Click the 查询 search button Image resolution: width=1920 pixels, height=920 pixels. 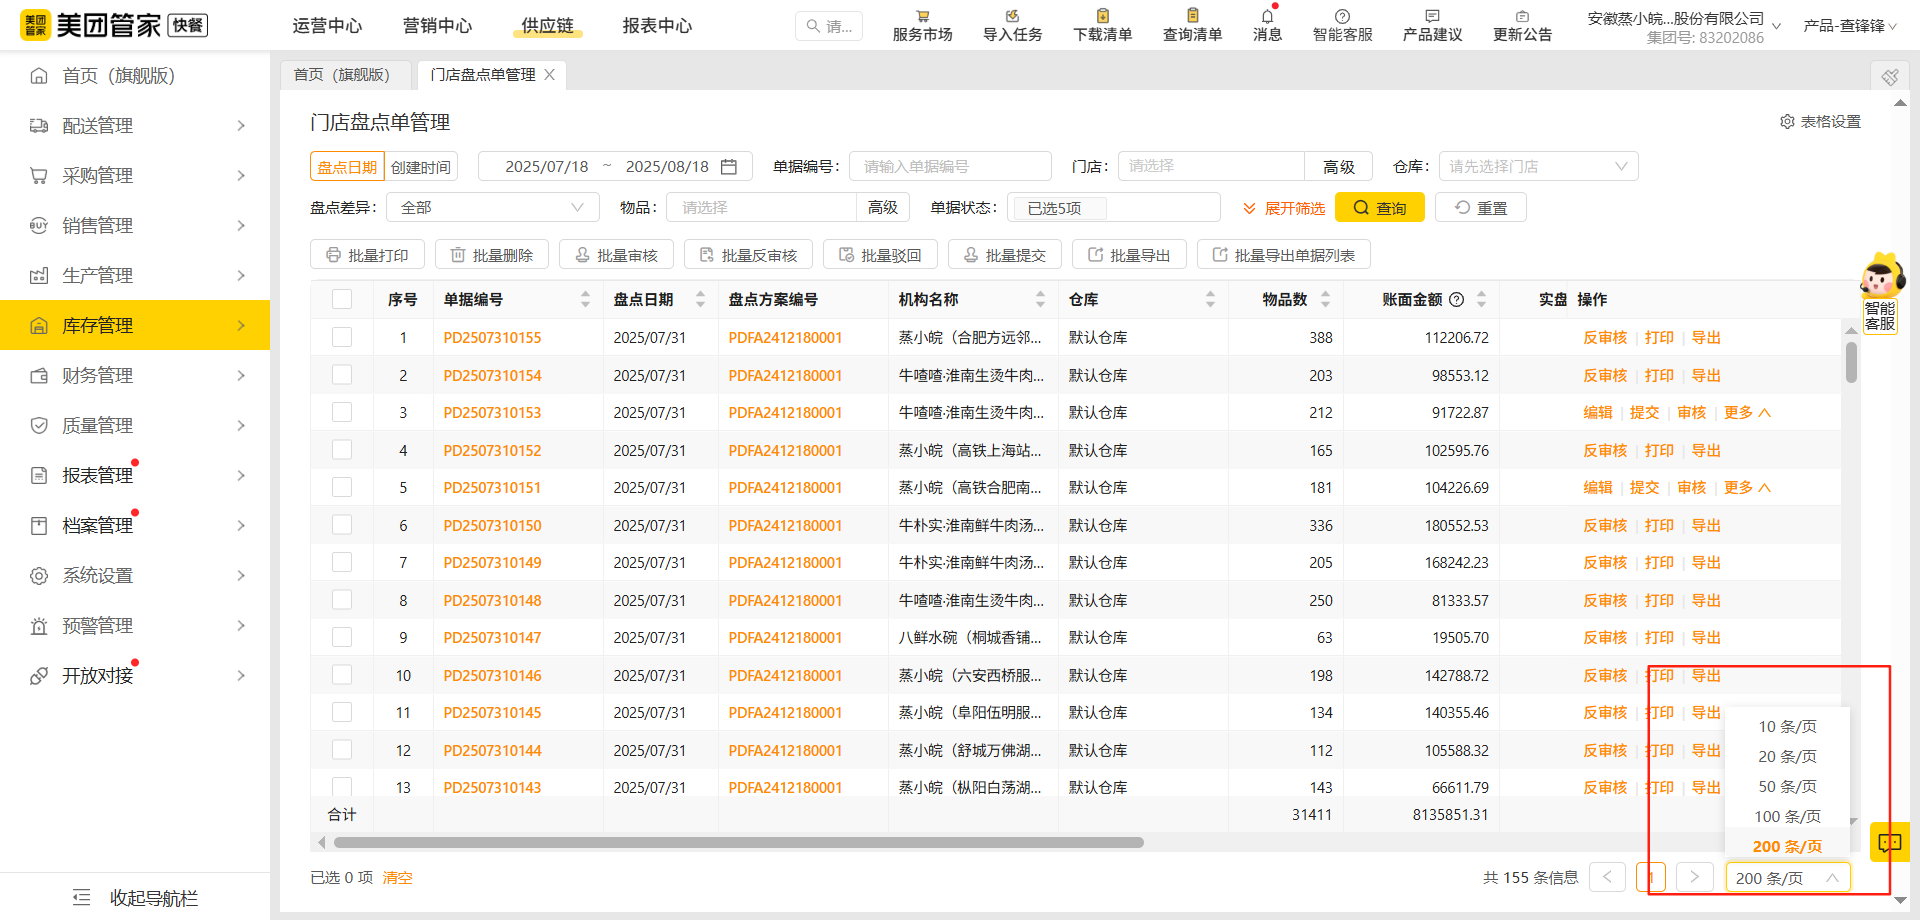[x=1379, y=208]
